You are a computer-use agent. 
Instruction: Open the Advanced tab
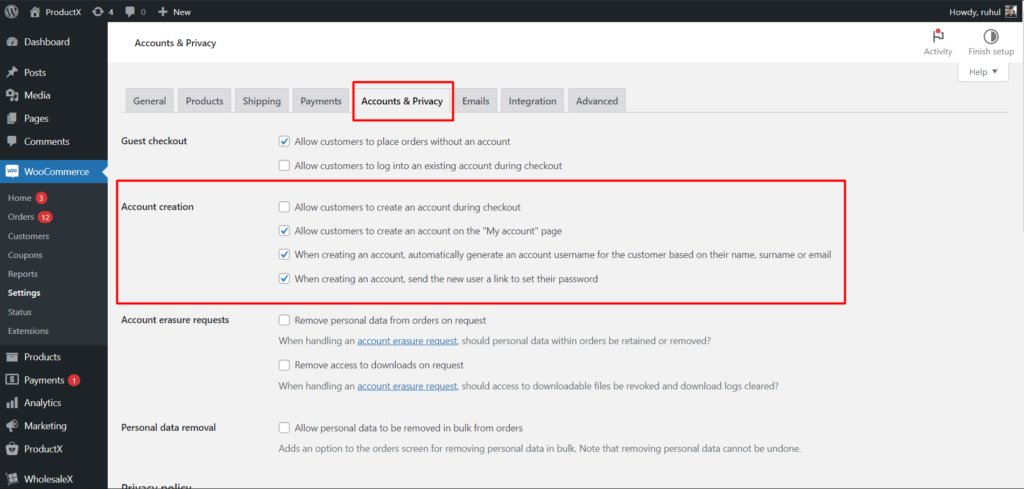tap(597, 101)
